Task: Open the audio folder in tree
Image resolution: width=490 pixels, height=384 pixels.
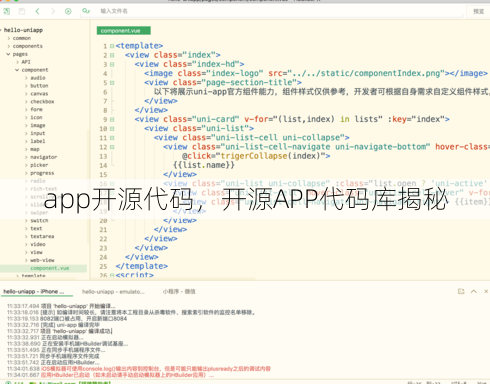Action: [x=38, y=78]
